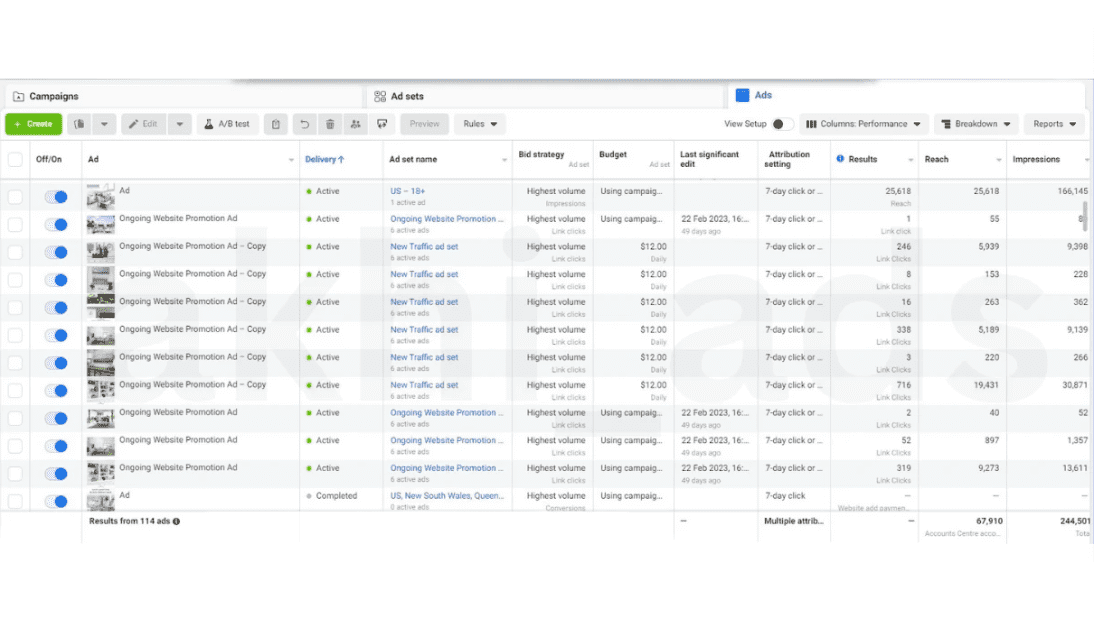Click the info icon beside Results
Screen dimensions: 1094x625
[840, 159]
